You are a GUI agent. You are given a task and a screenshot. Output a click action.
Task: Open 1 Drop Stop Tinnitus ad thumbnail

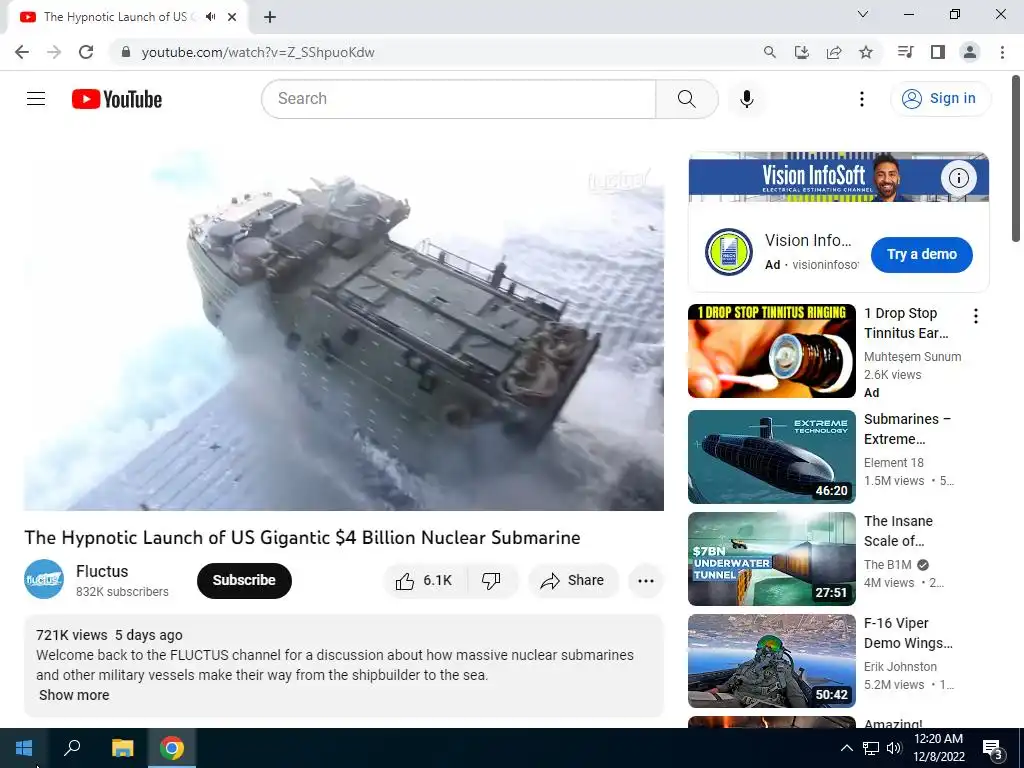pos(771,351)
